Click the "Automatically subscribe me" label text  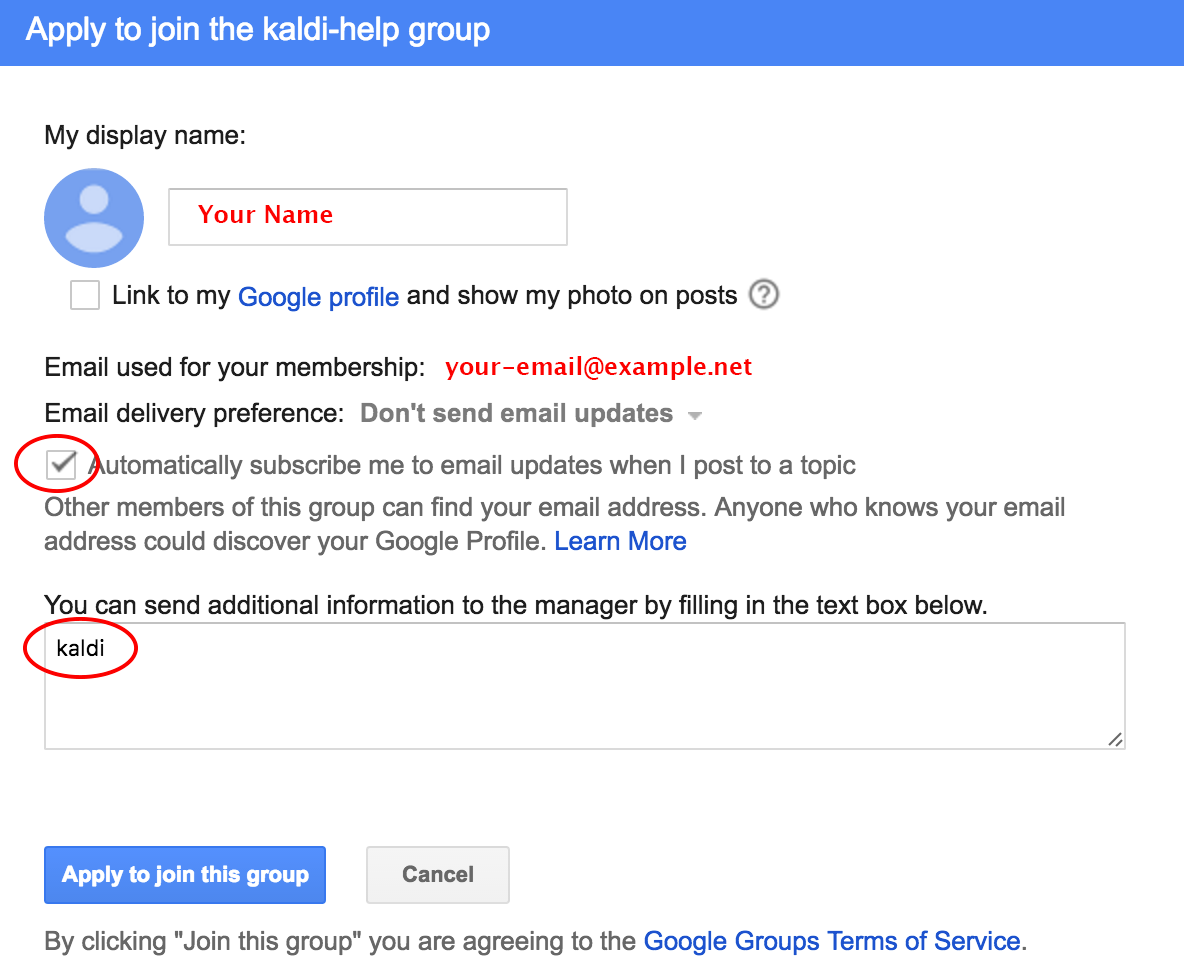pyautogui.click(x=472, y=465)
